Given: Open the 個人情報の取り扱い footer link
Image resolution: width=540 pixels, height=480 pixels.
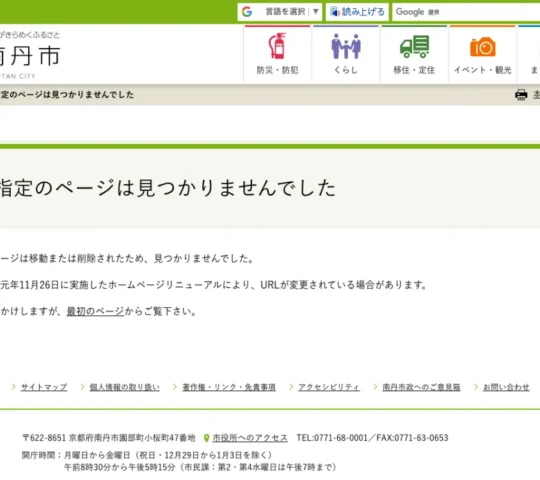Looking at the screenshot, I should pyautogui.click(x=125, y=387).
